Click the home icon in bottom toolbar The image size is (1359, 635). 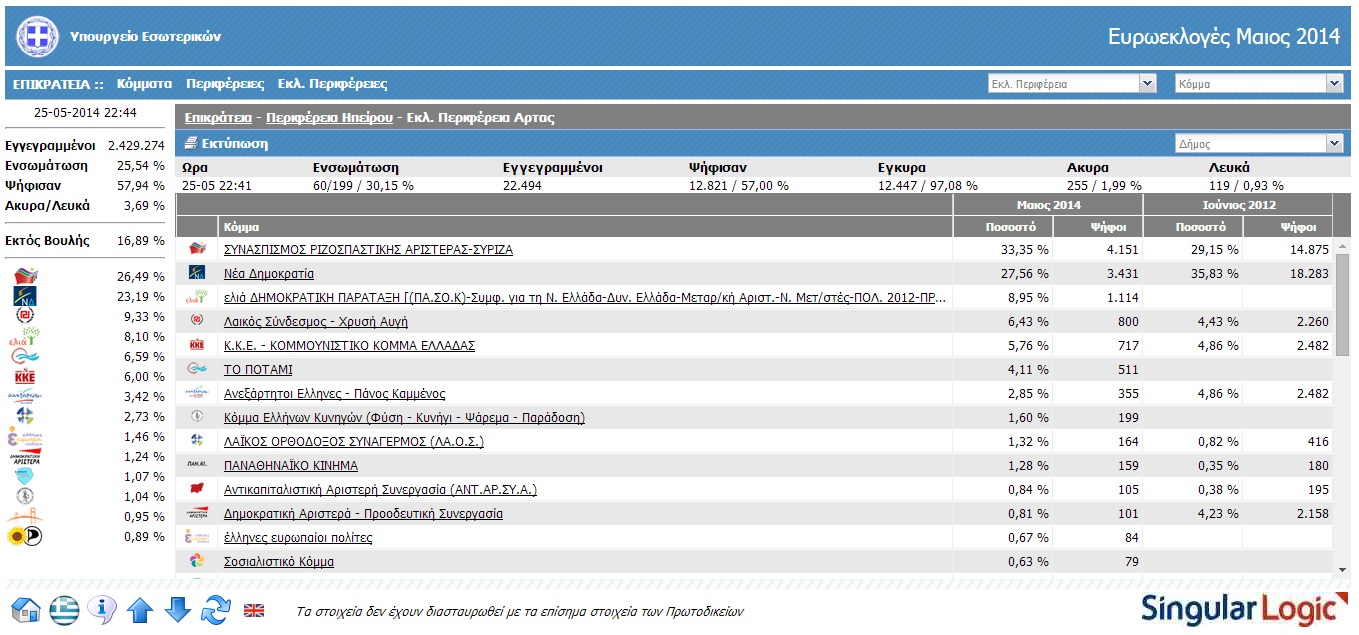(x=26, y=608)
